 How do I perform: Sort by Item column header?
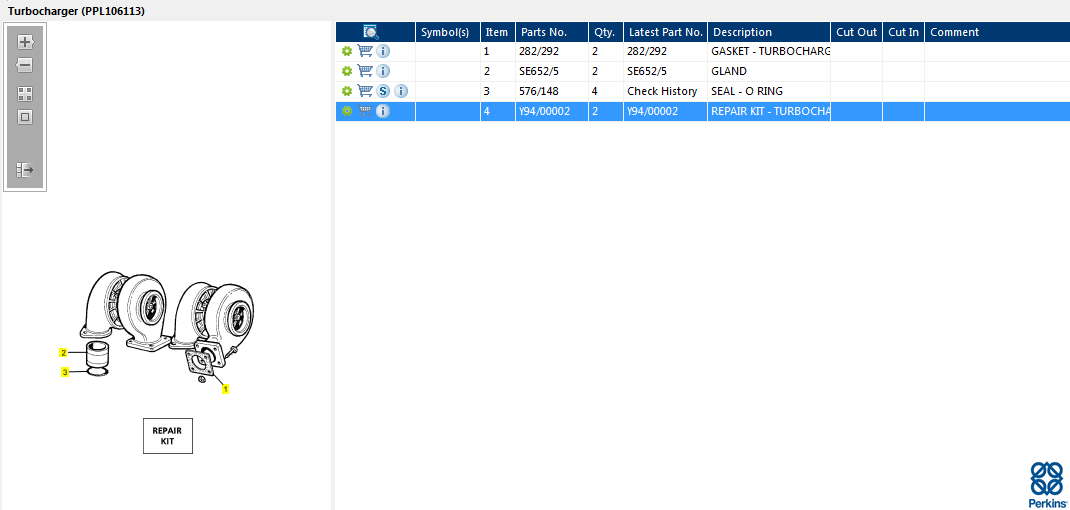(x=497, y=32)
